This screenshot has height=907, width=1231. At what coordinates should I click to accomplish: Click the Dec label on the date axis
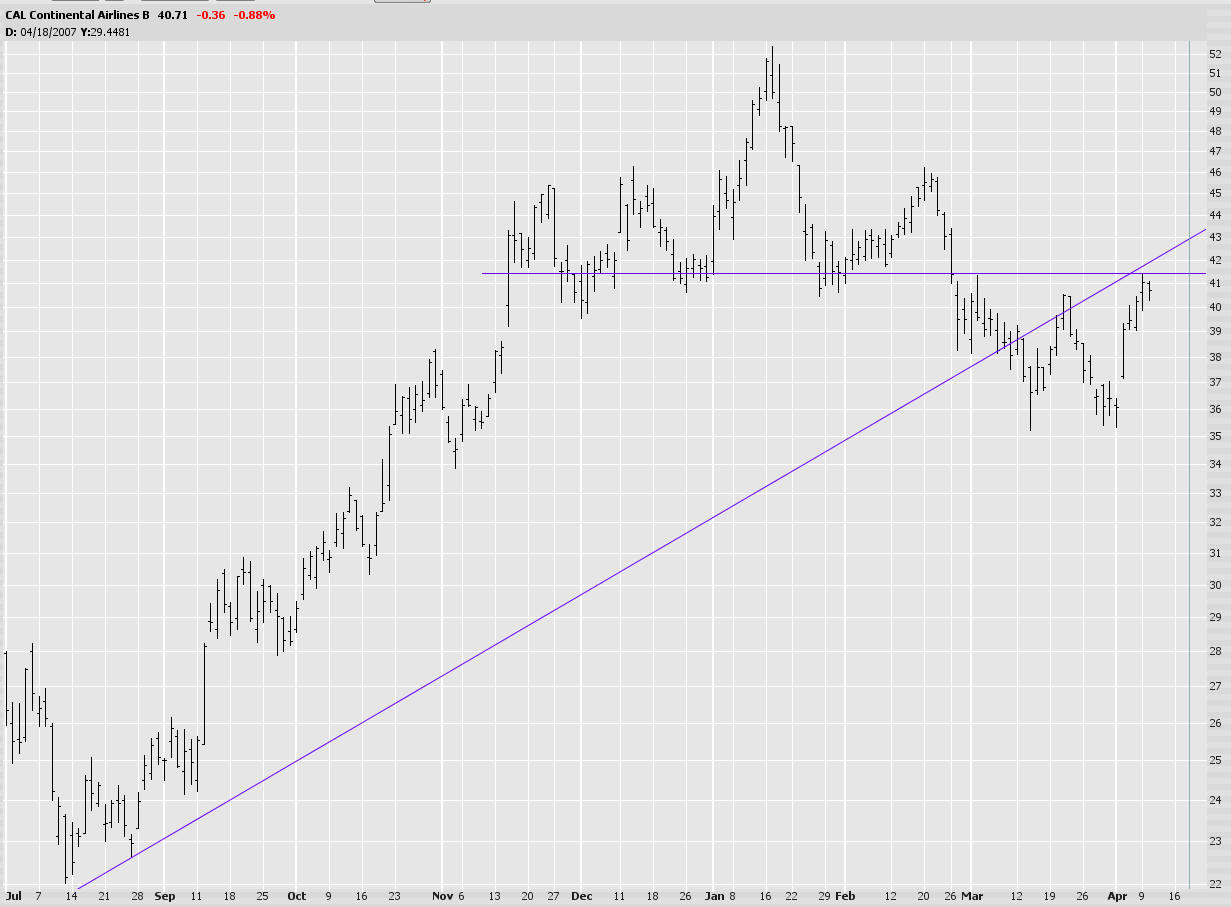point(582,896)
